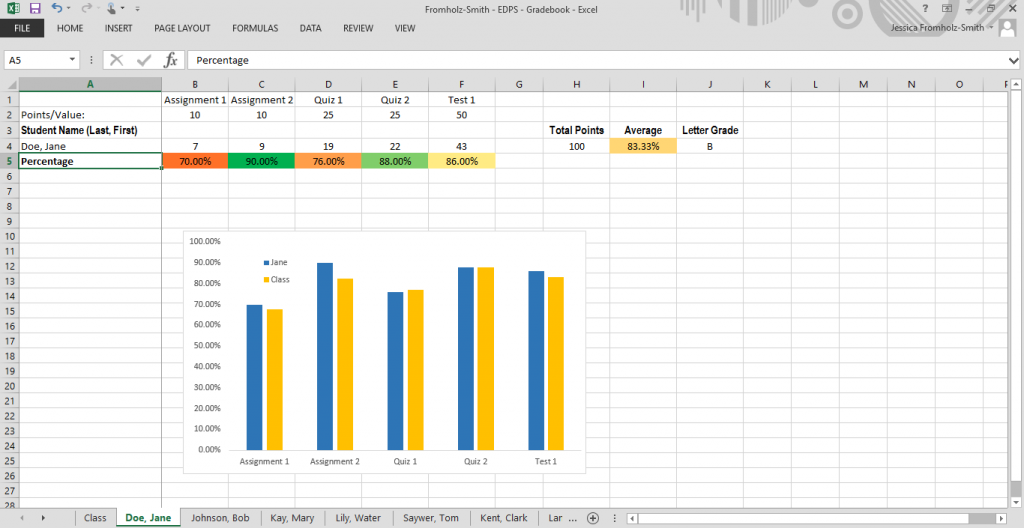Click the Undo arrow icon
Viewport: 1024px width, 528px height.
(x=57, y=8)
